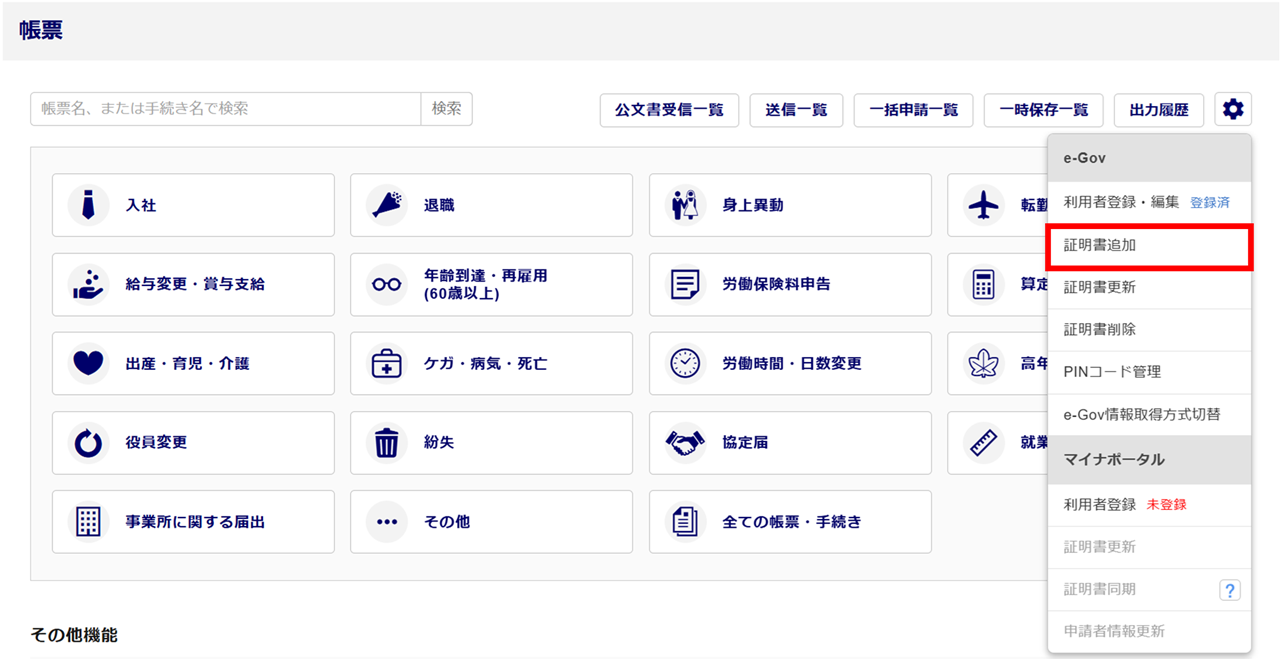Open the calculator icon category 算定
This screenshot has height=659, width=1280.
[x=997, y=284]
